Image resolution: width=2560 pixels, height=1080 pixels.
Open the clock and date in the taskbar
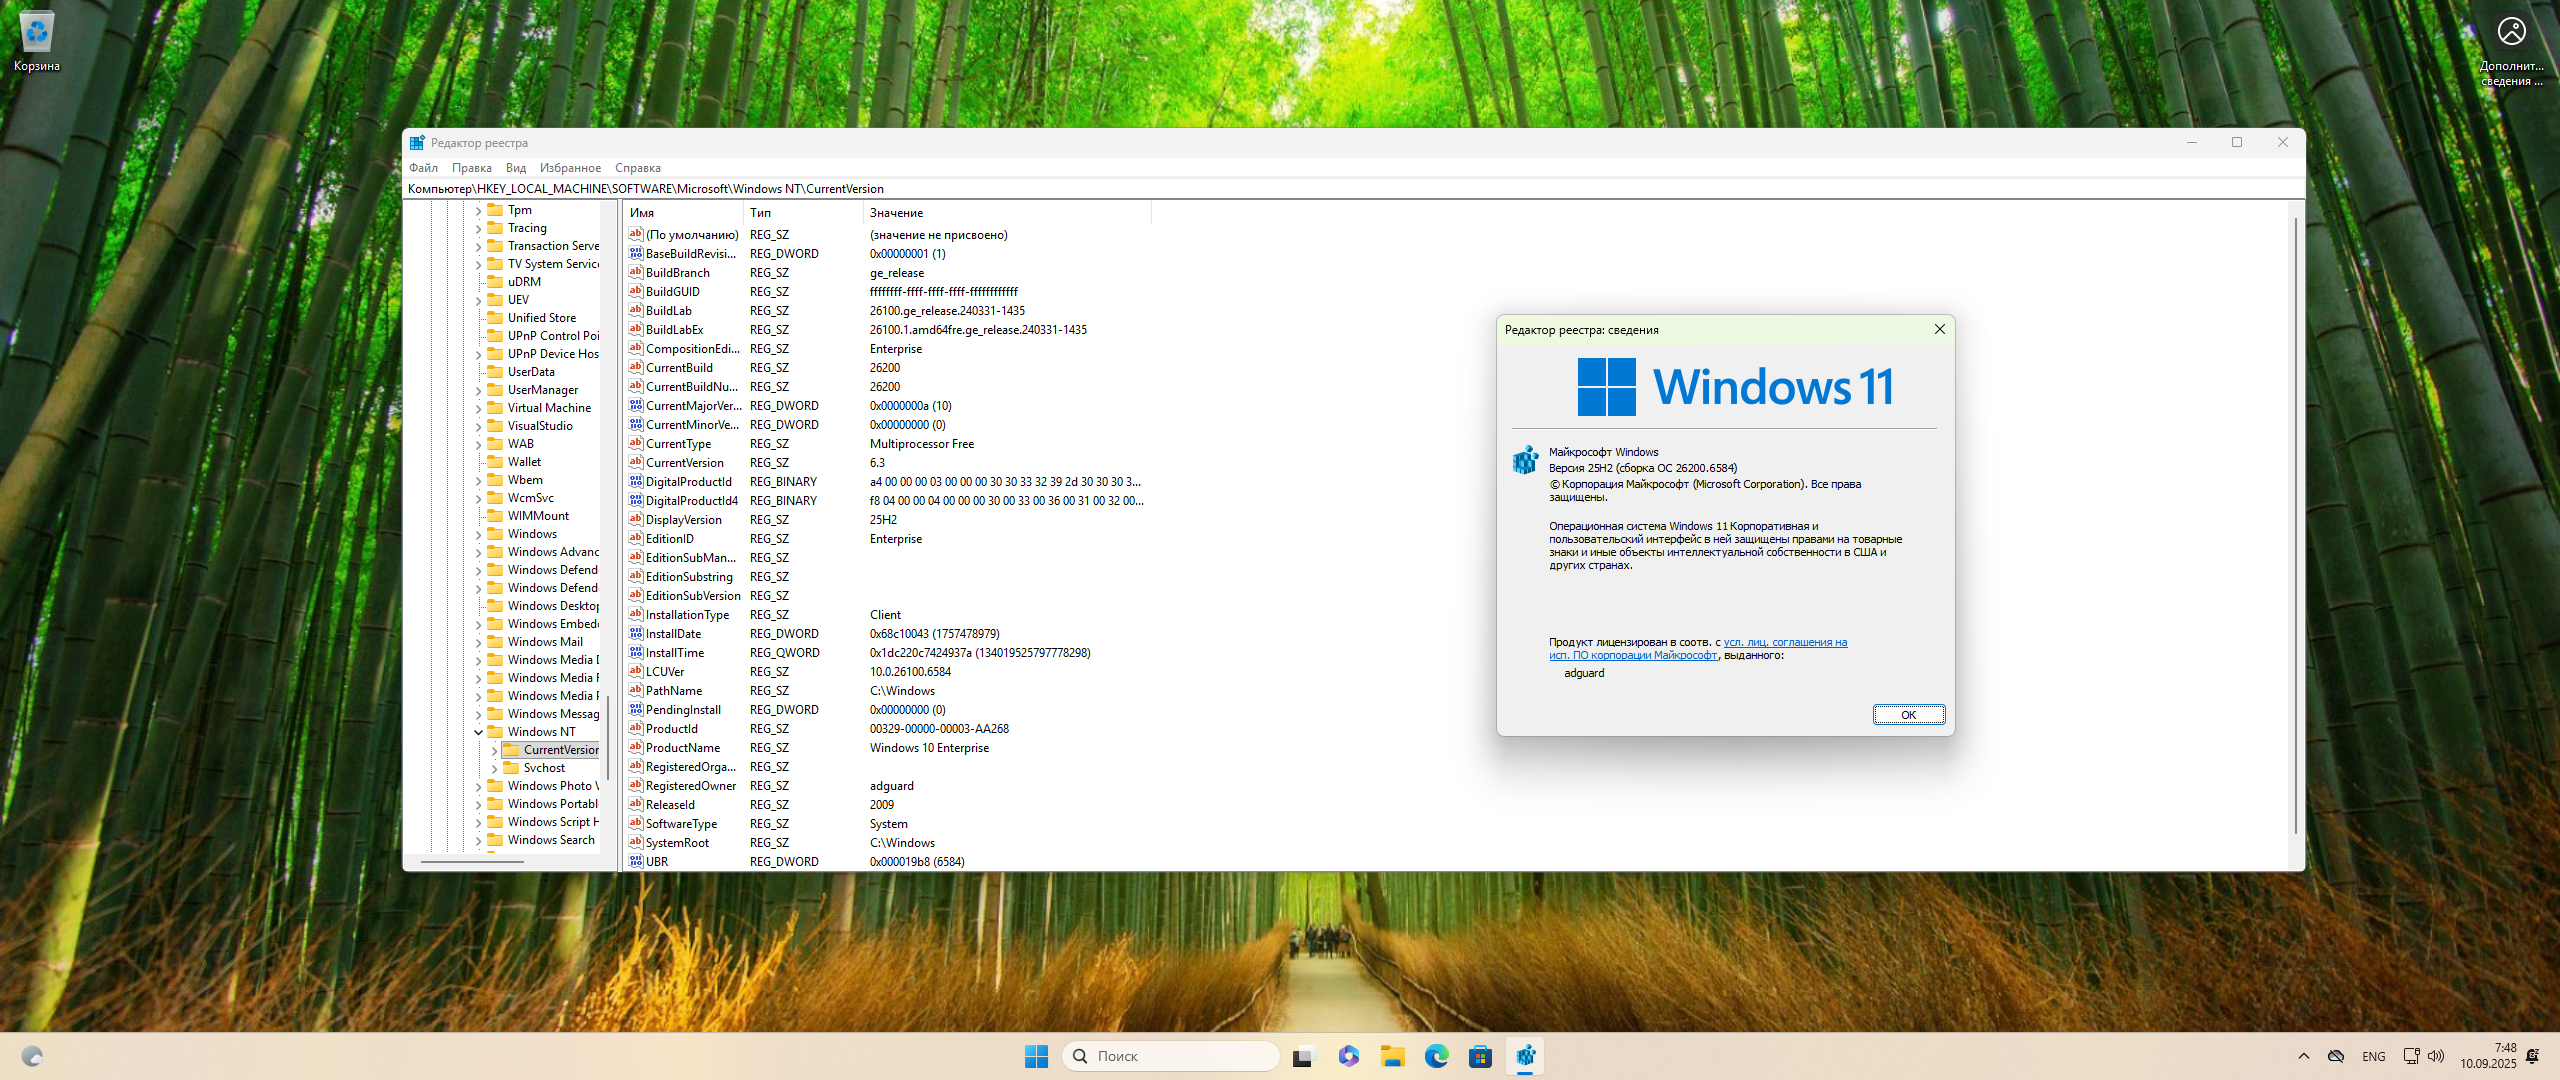tap(2488, 1056)
